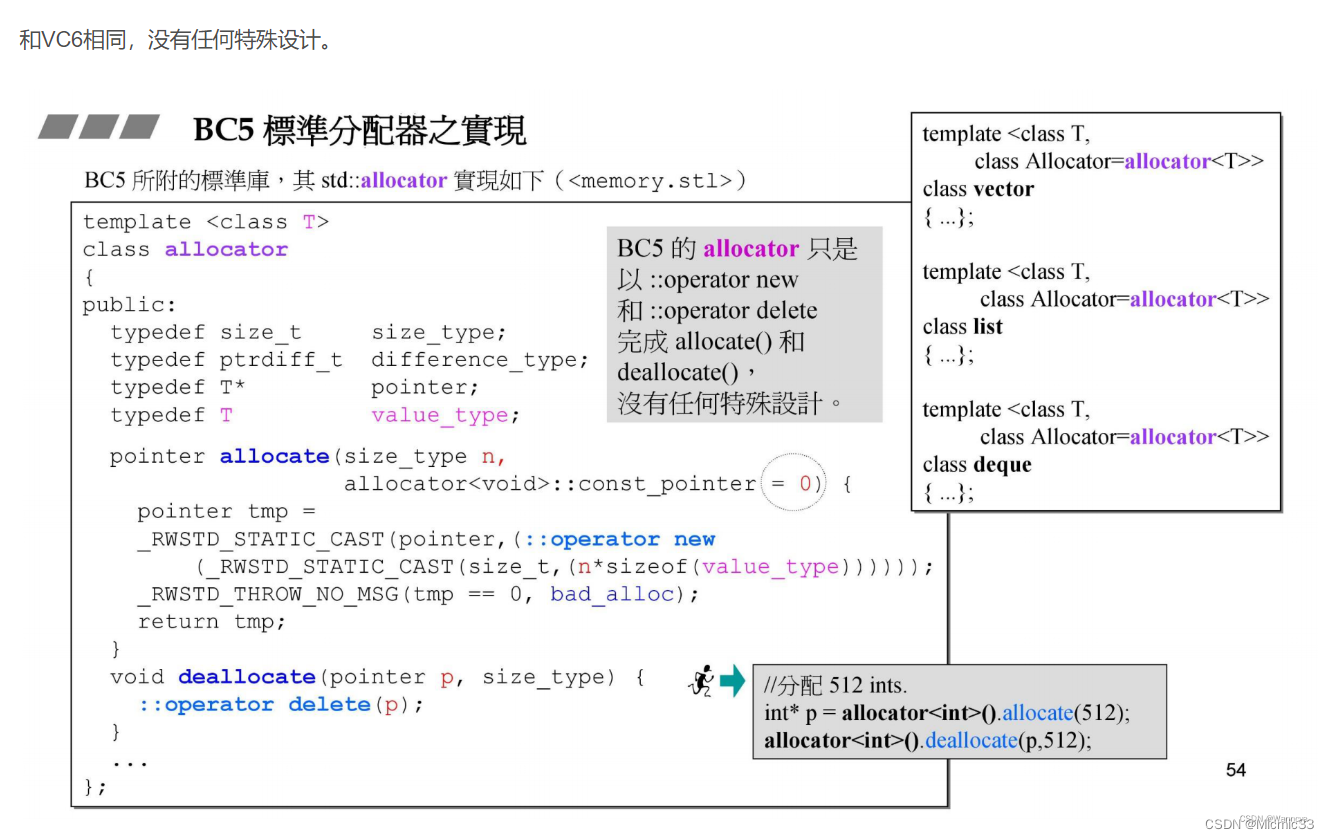Click the line 'pointer allocate(size_type n,'

coord(309,456)
